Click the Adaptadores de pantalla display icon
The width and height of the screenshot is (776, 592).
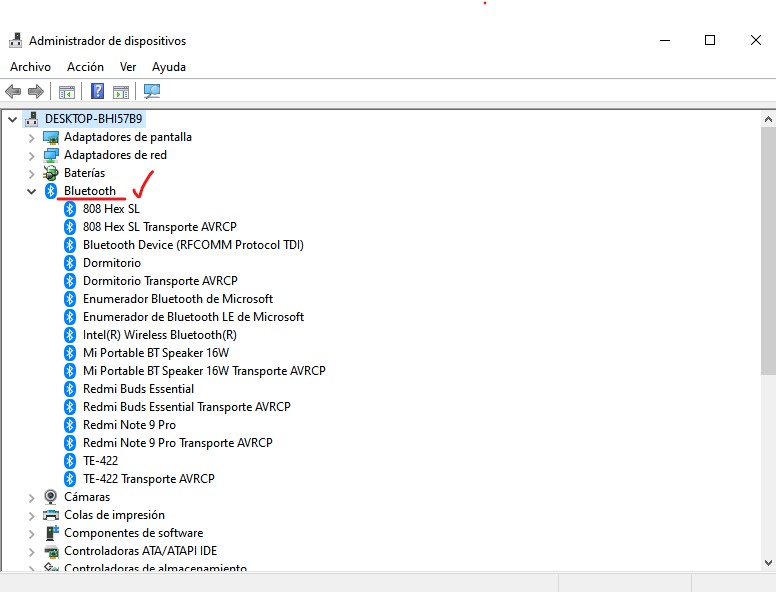click(51, 137)
